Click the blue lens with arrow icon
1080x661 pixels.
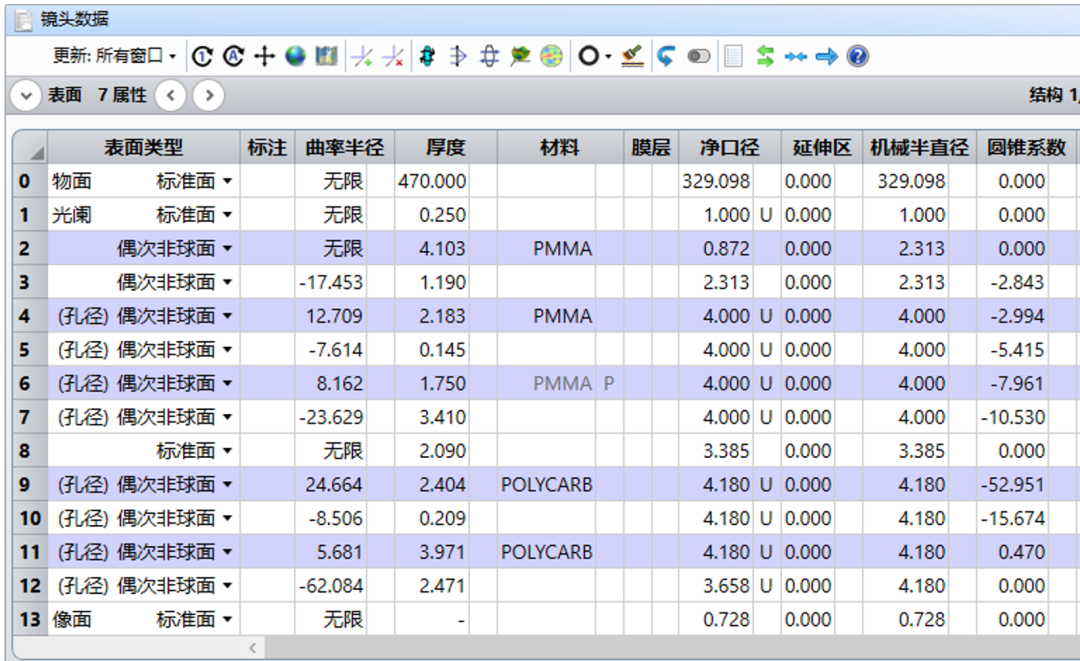click(x=458, y=56)
